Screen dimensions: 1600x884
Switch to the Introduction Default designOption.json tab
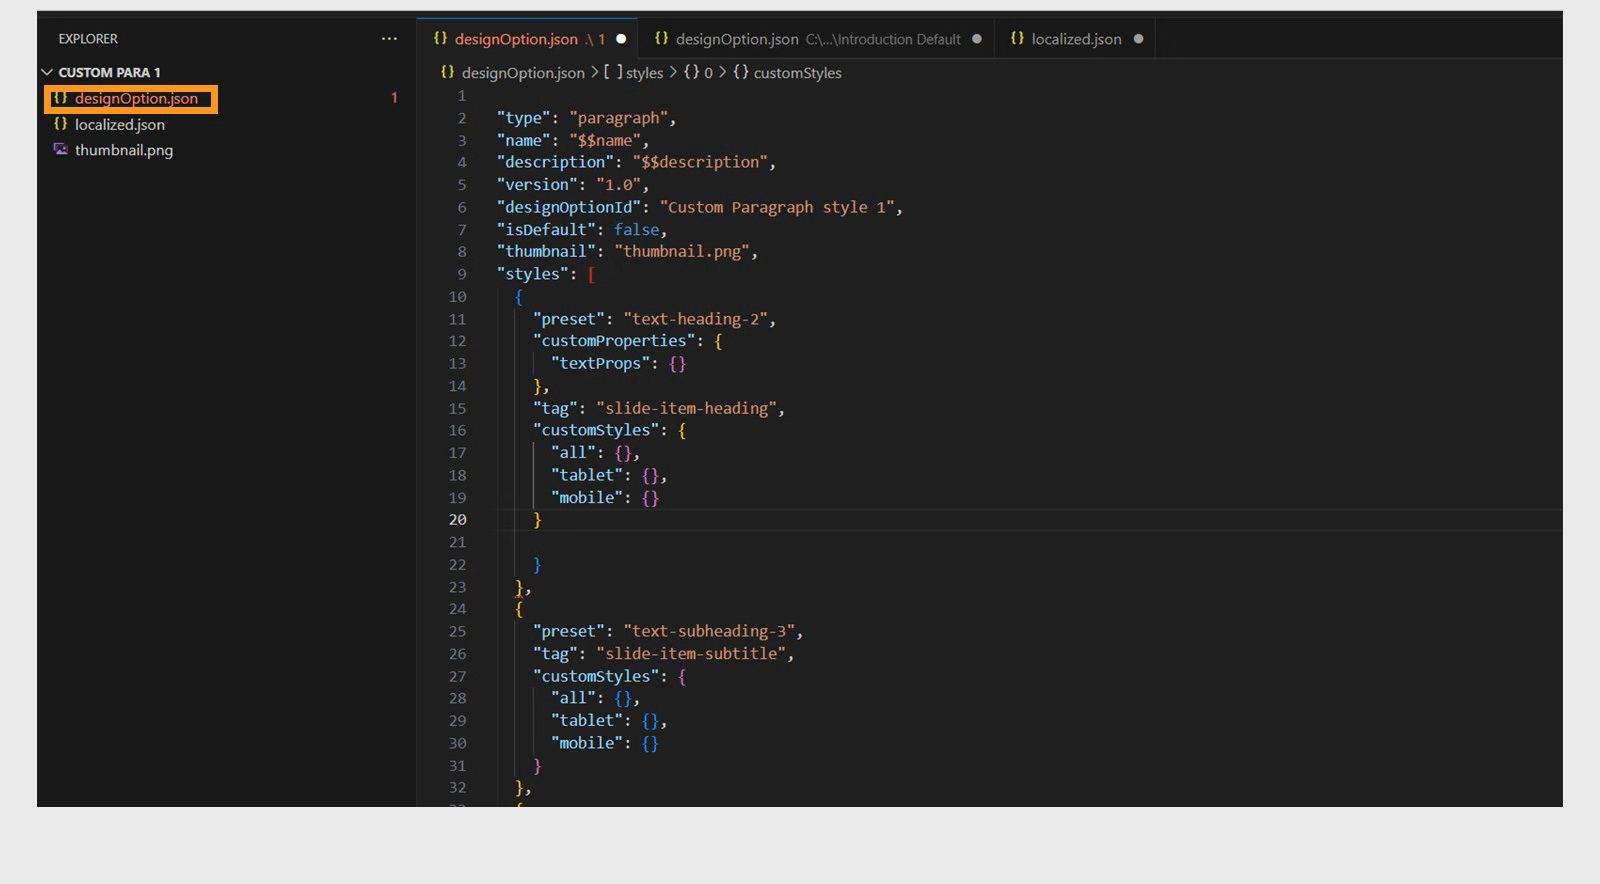(x=807, y=39)
